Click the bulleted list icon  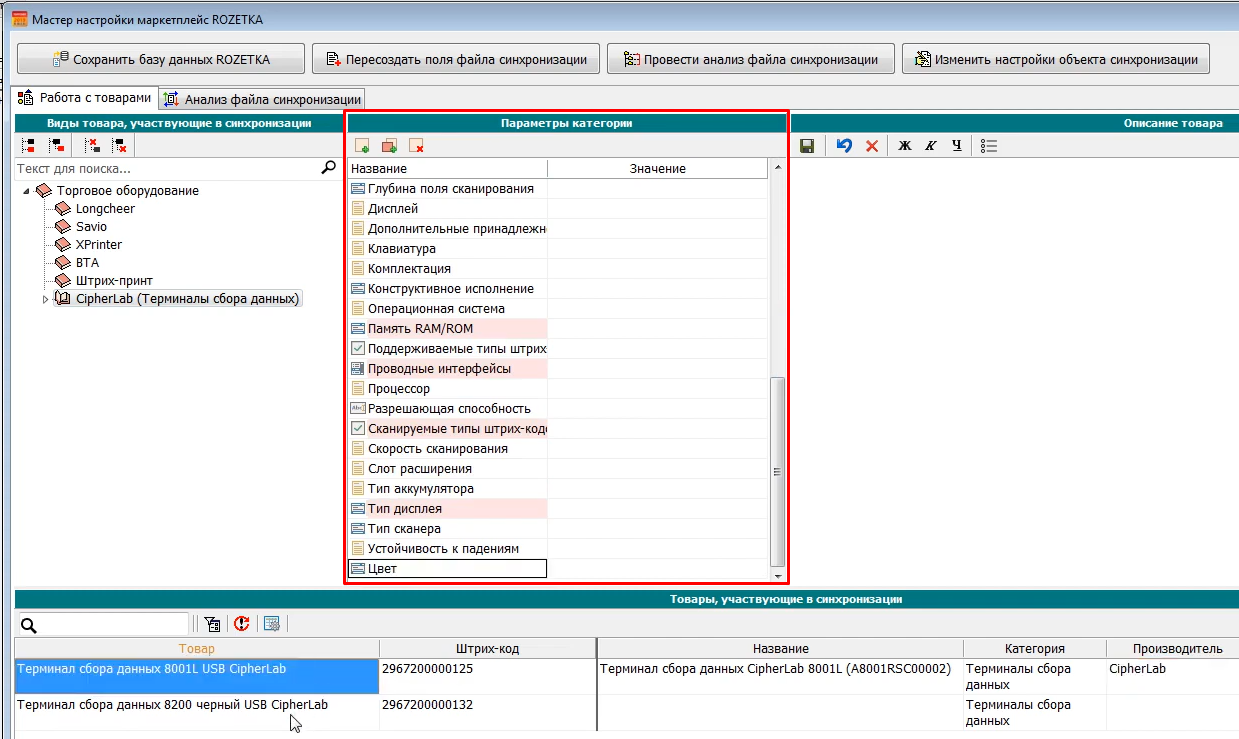pyautogui.click(x=989, y=146)
